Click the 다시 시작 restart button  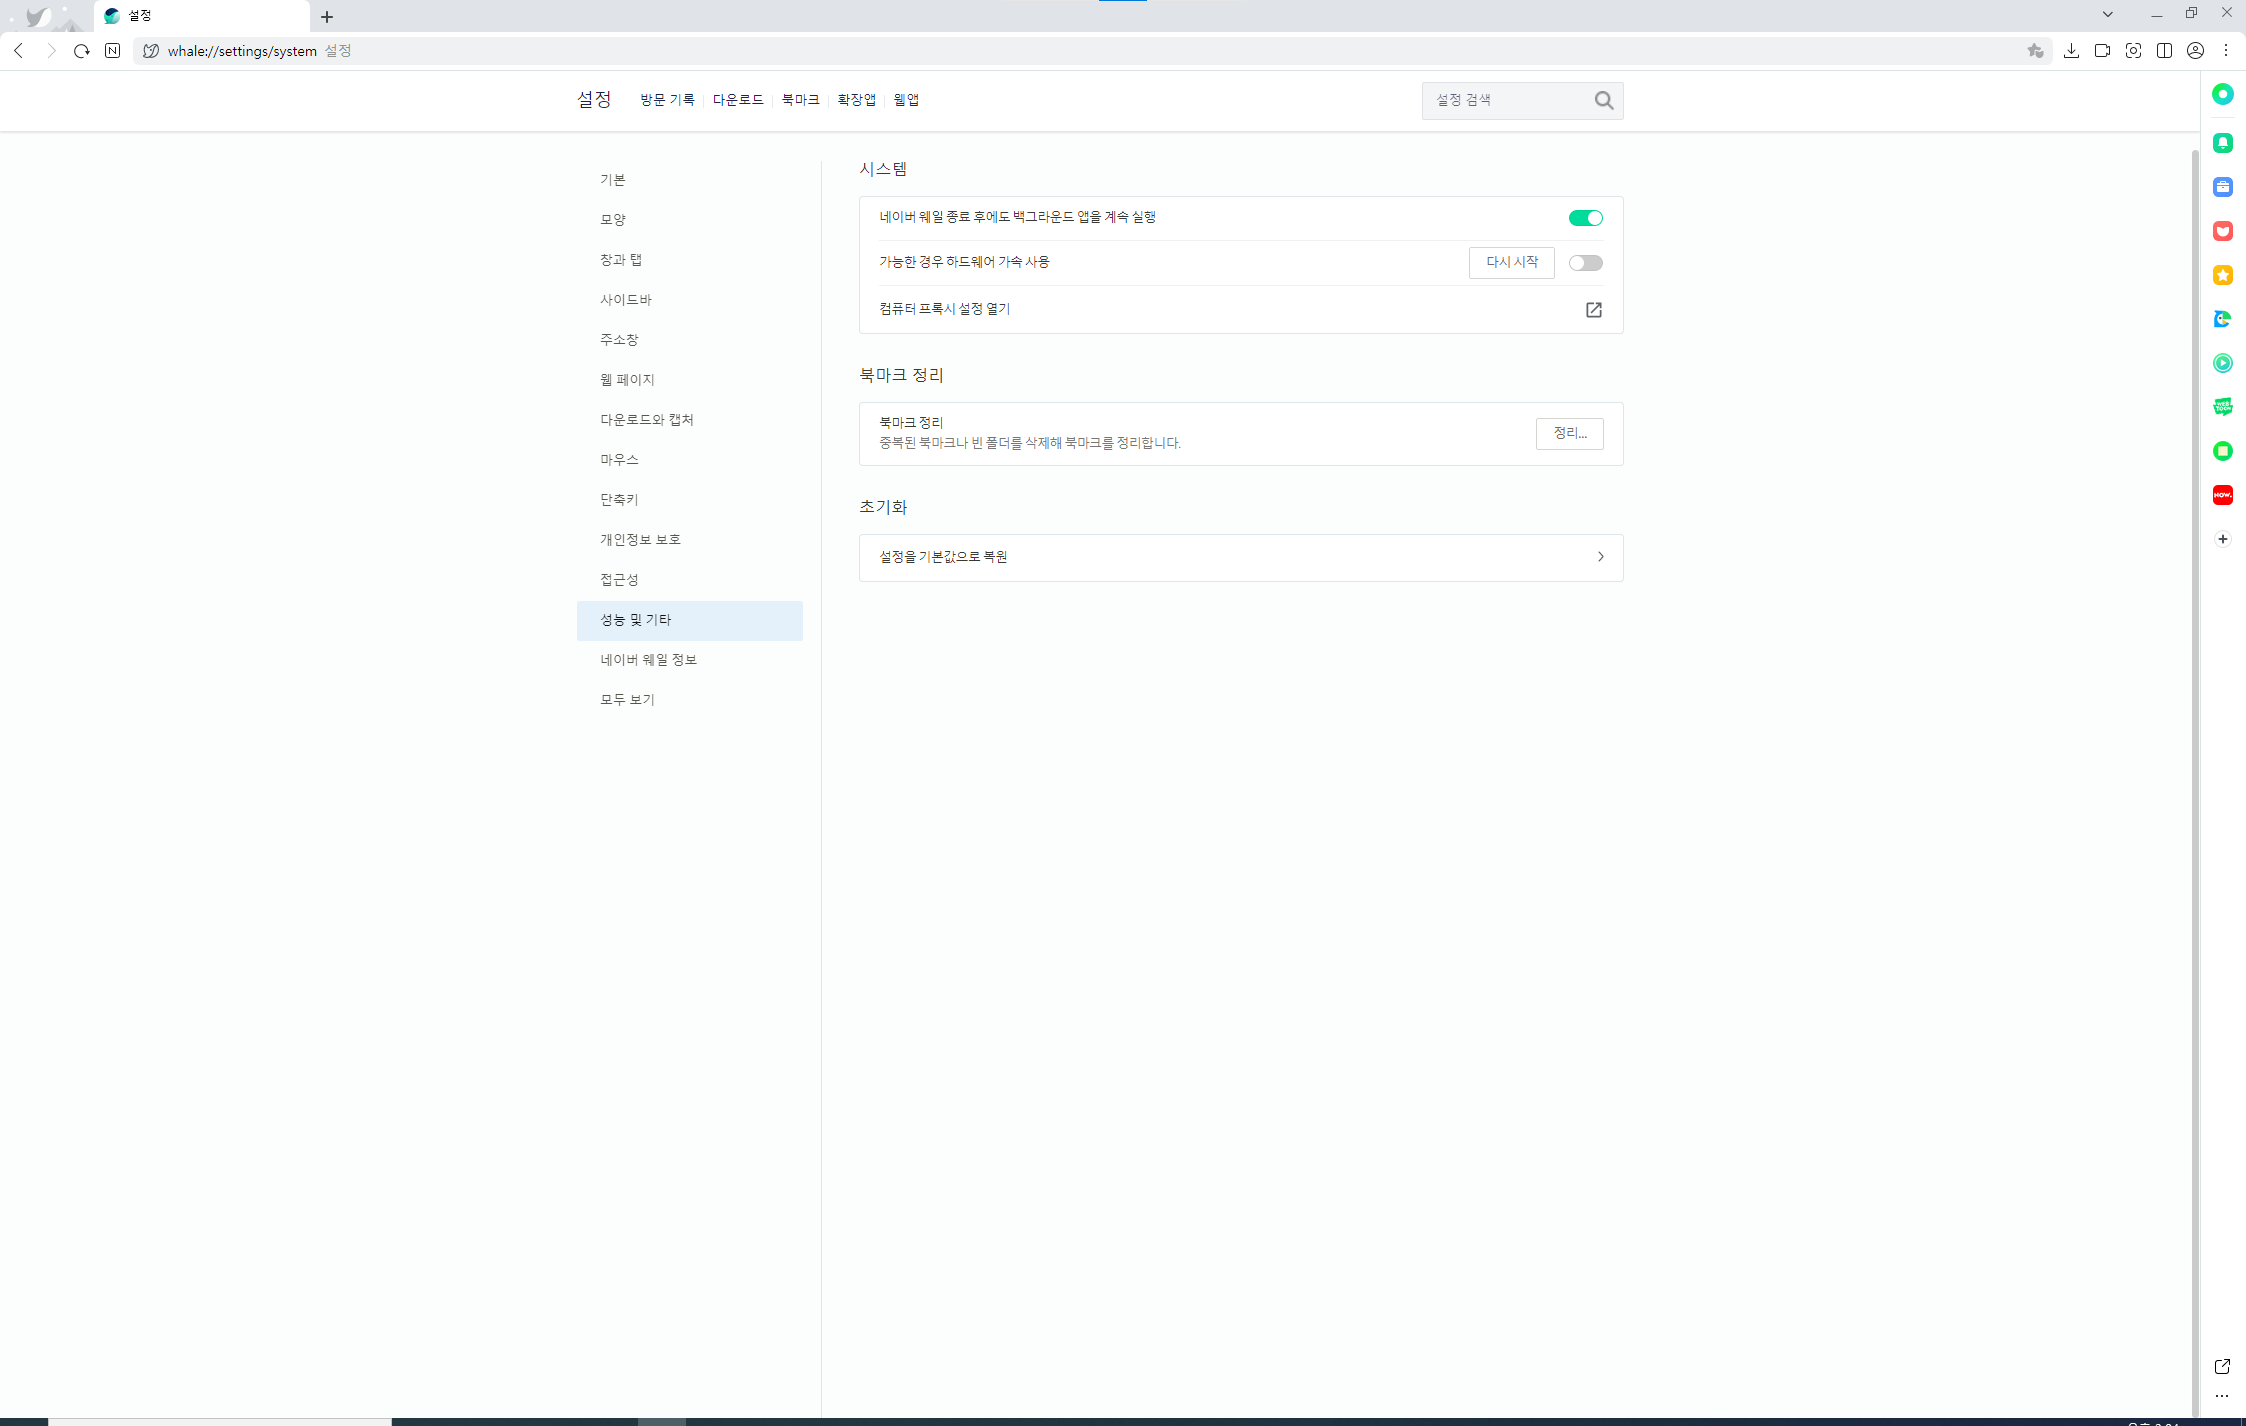point(1511,262)
